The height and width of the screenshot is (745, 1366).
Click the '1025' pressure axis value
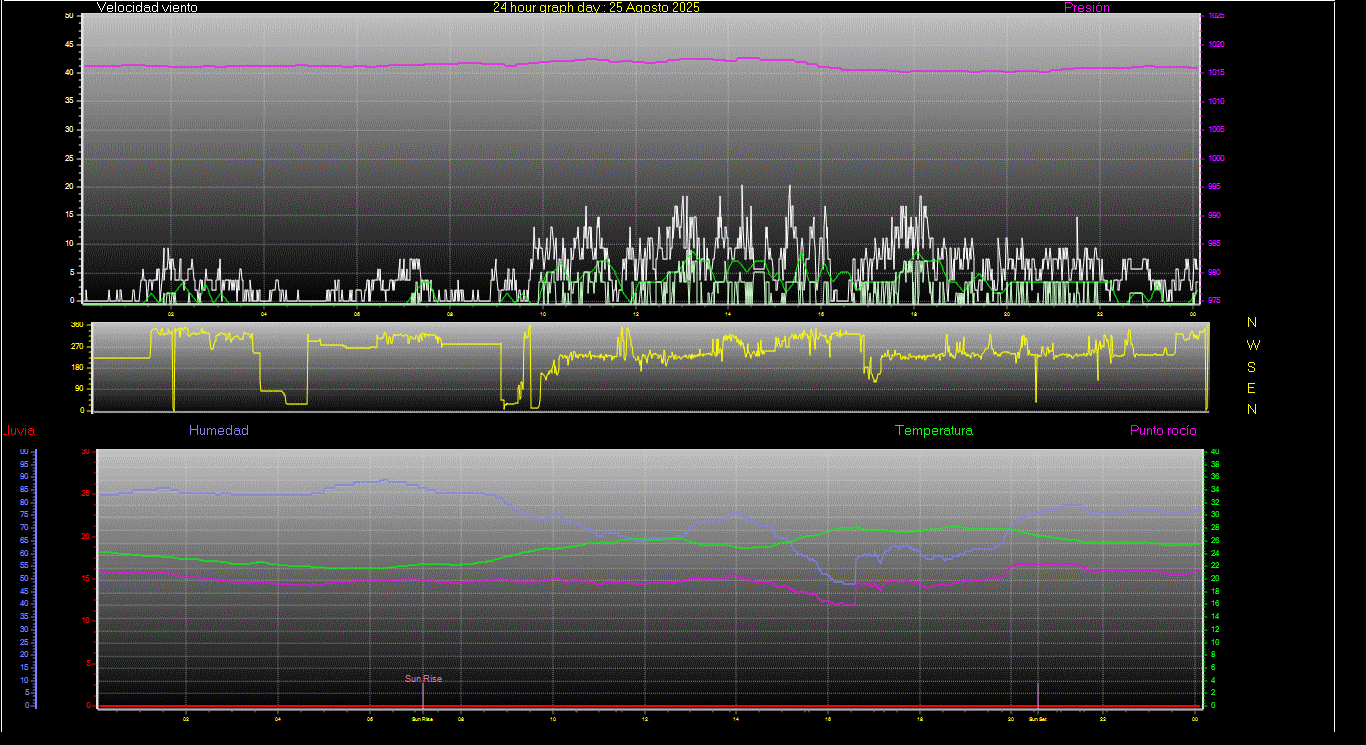[x=1215, y=16]
